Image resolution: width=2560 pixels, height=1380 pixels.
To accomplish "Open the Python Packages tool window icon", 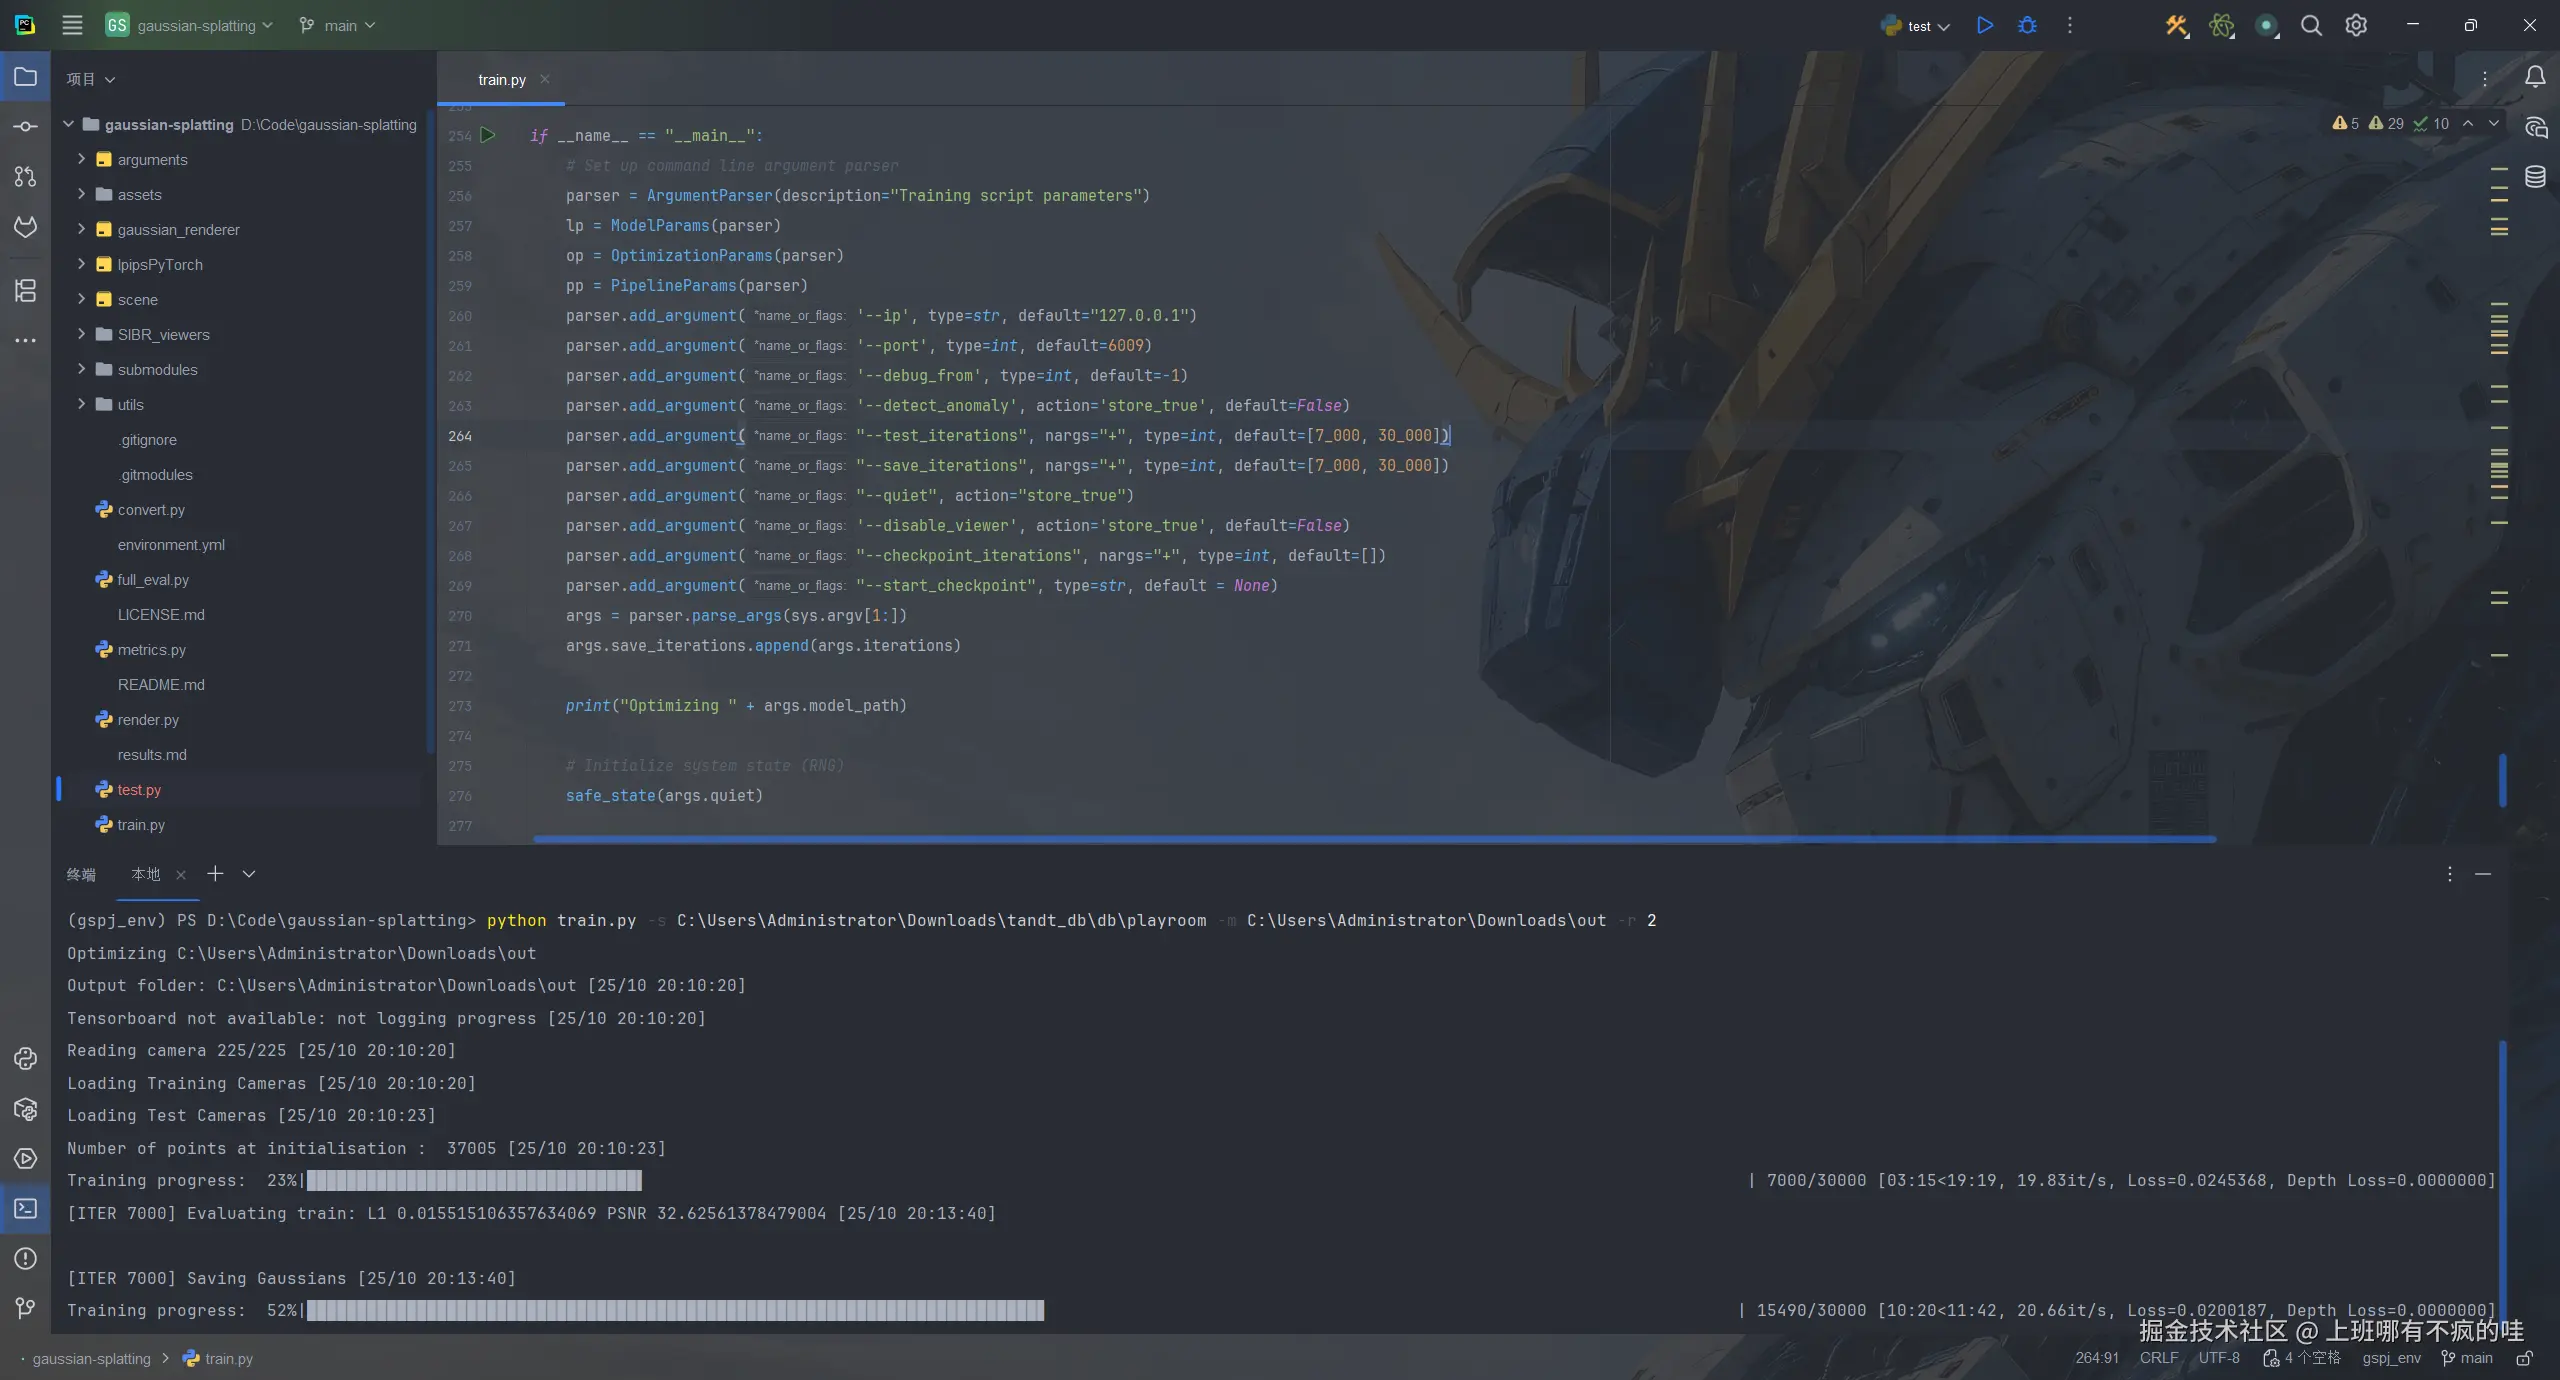I will pyautogui.click(x=26, y=1109).
